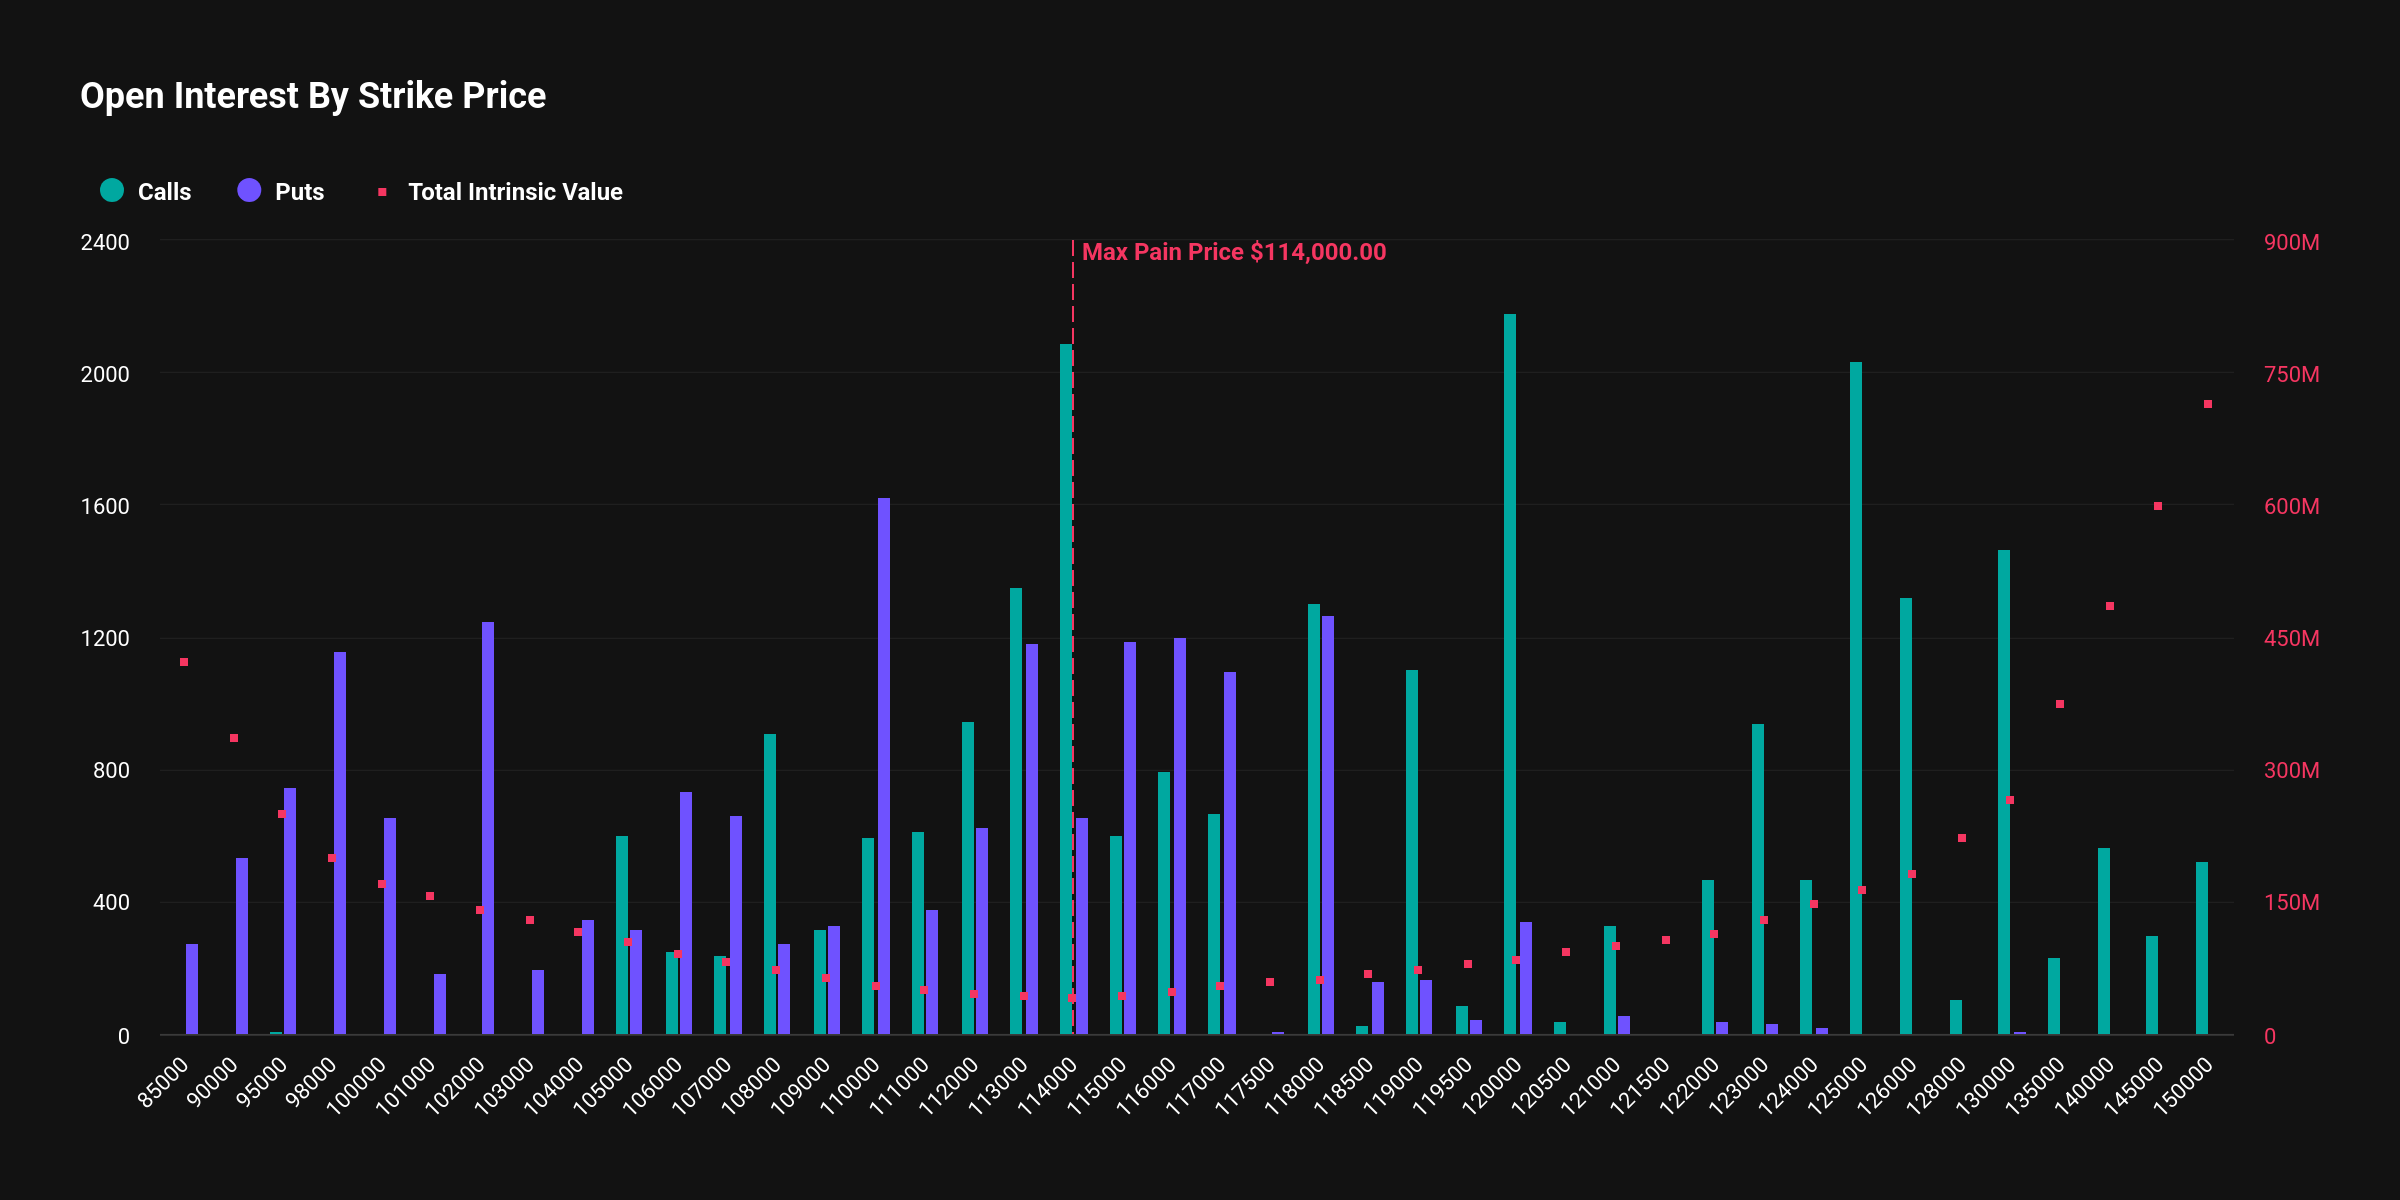Toggle the Puts legend purple circle

tap(249, 190)
